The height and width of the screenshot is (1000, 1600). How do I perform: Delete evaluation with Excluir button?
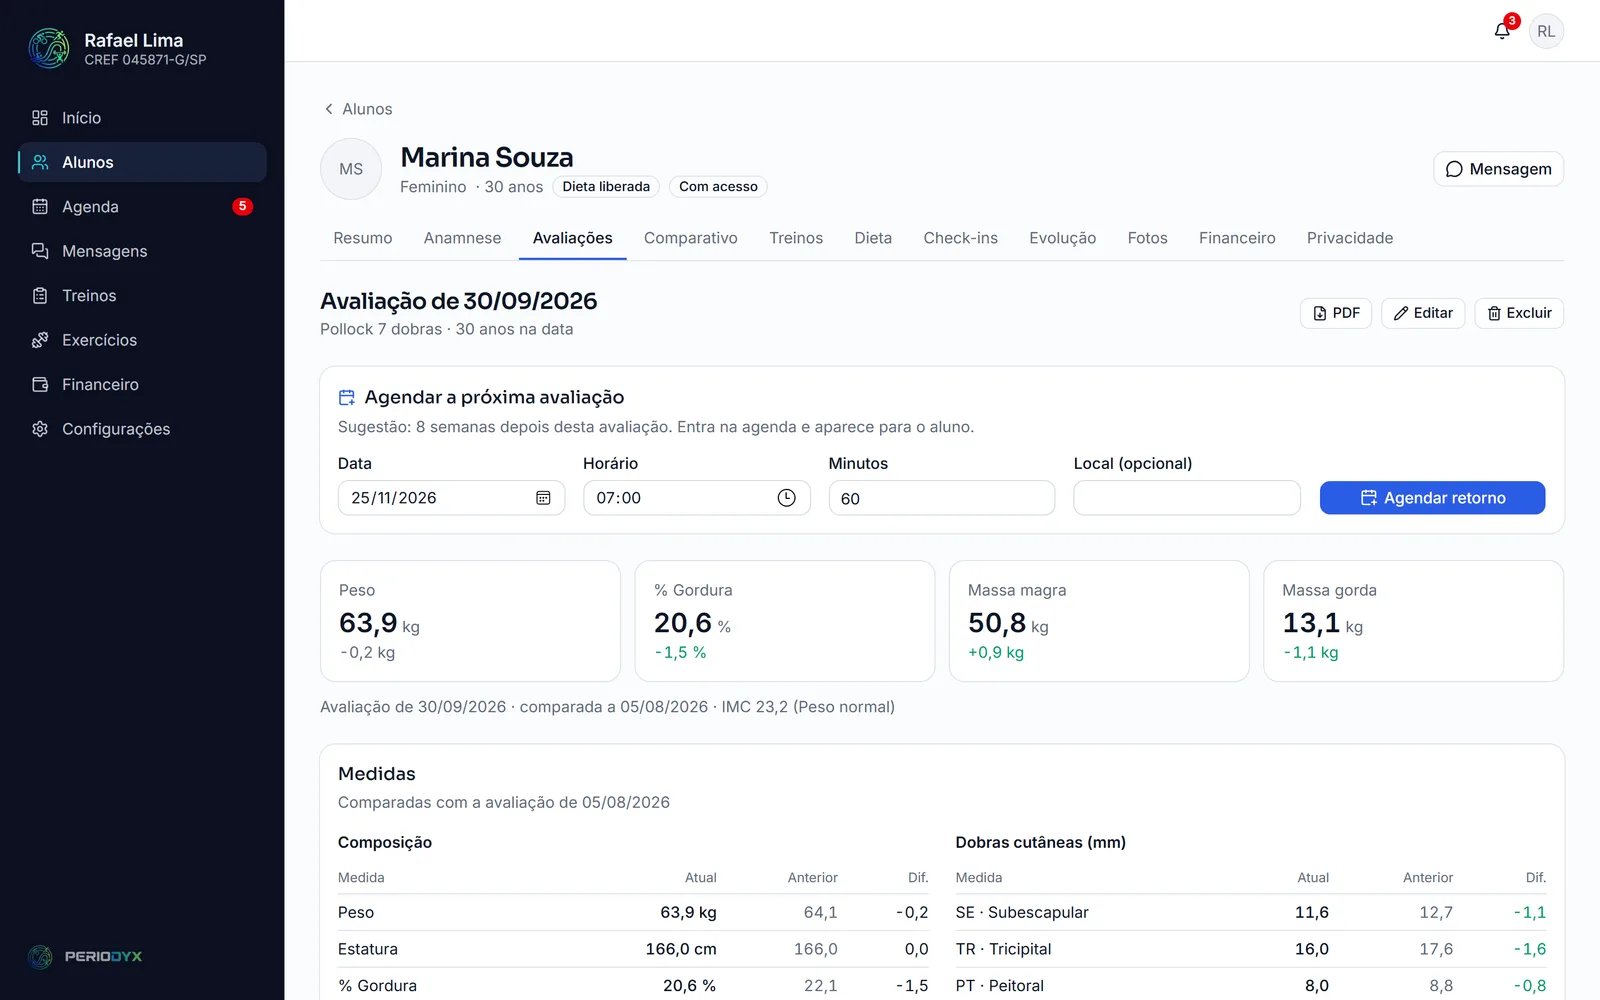1519,313
